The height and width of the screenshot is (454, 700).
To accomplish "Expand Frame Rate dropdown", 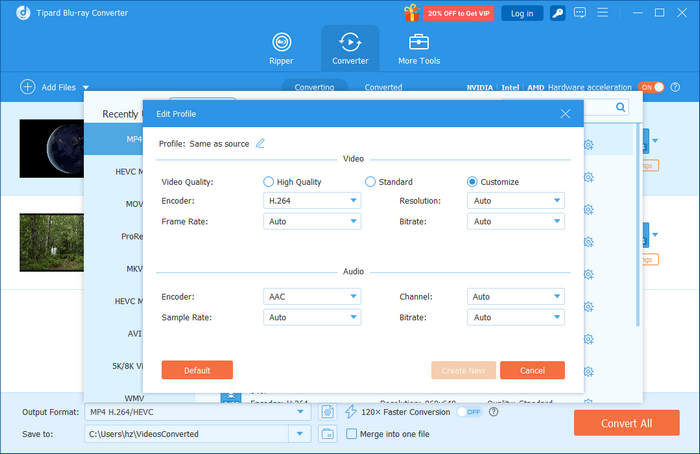I will 312,221.
